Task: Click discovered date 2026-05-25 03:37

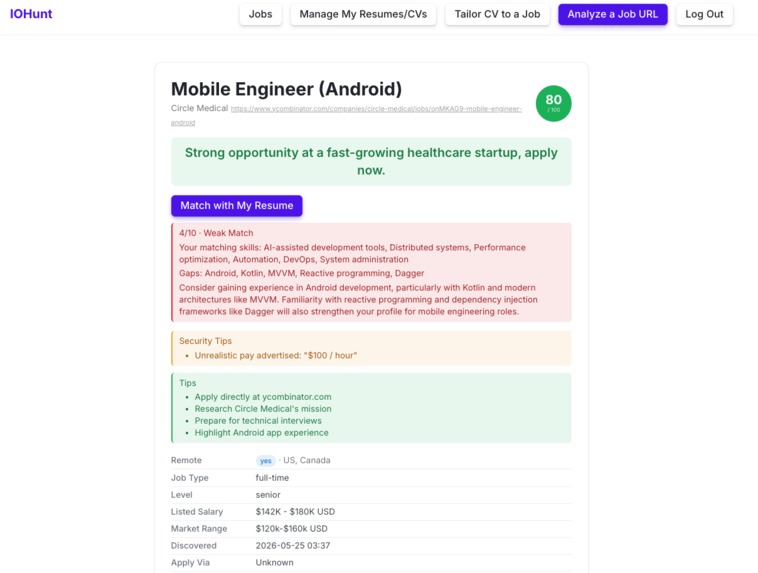Action: tap(293, 545)
